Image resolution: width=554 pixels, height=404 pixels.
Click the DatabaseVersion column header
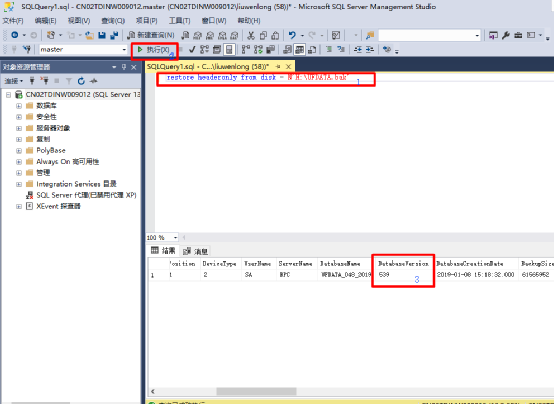[403, 263]
